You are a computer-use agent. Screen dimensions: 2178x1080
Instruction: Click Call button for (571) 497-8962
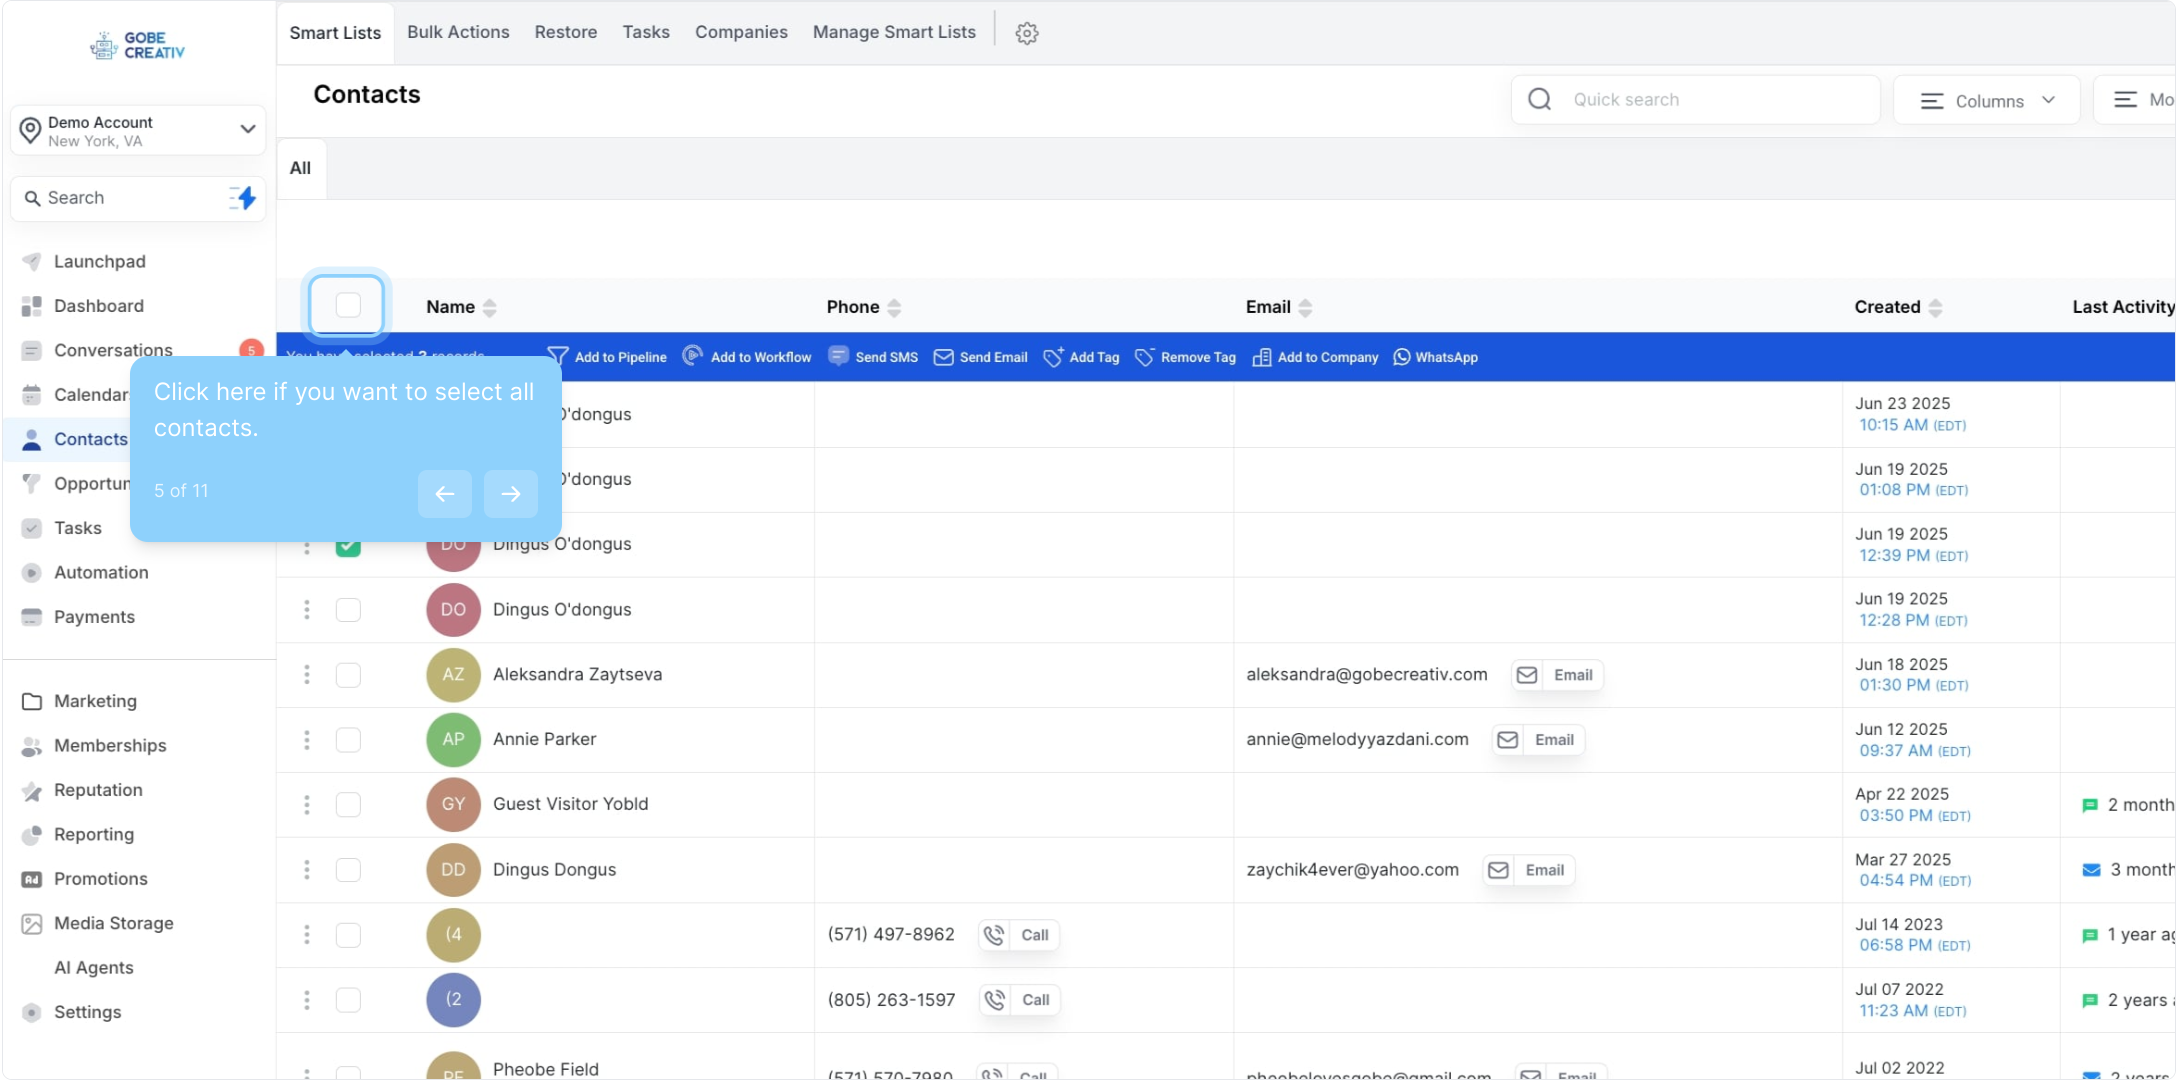(1019, 935)
